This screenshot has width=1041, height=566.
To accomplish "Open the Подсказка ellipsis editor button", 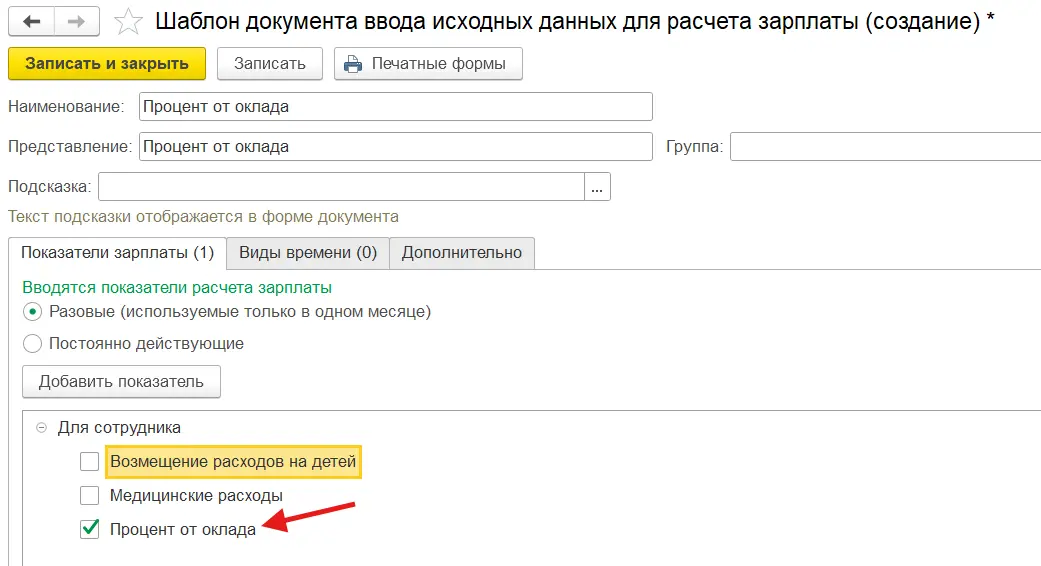I will pos(598,187).
